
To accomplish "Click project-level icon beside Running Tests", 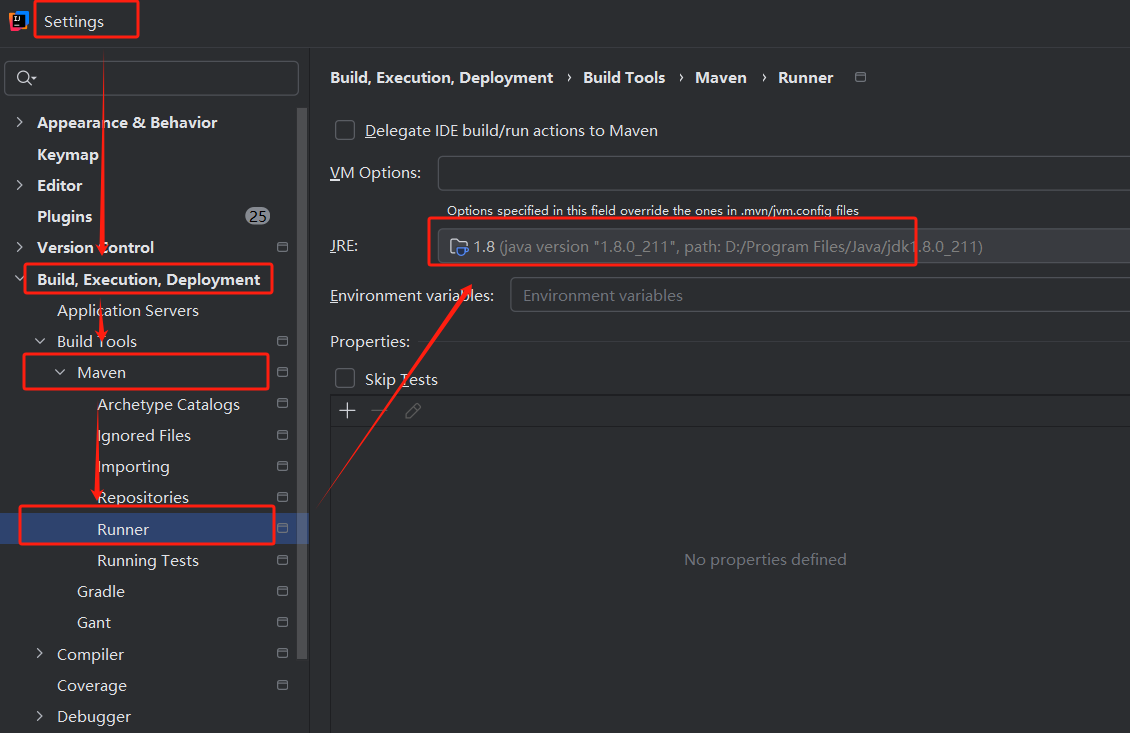I will (x=282, y=560).
